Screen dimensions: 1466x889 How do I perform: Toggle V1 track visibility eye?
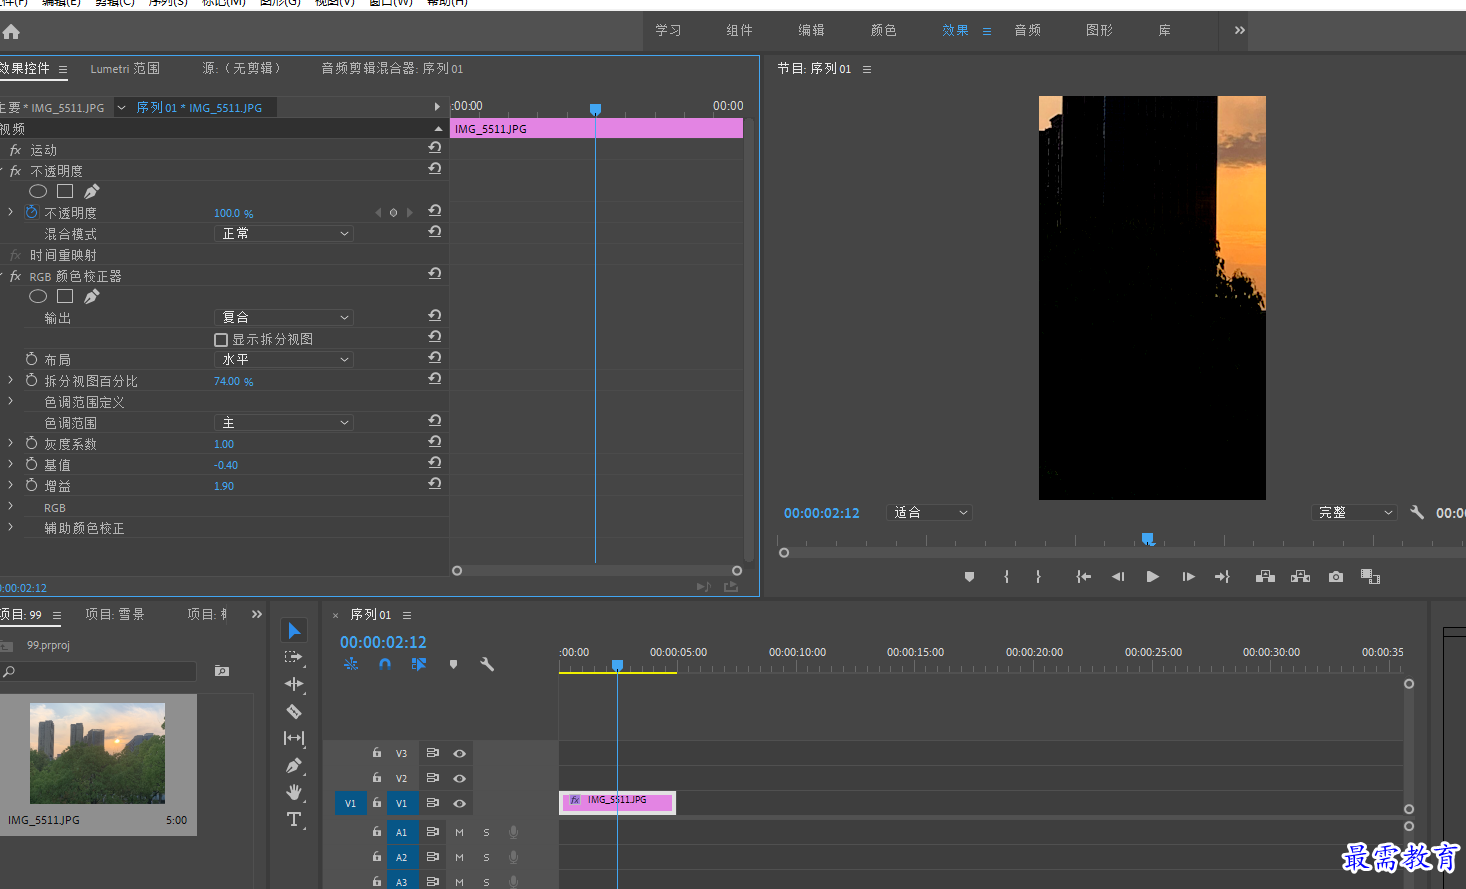tap(460, 803)
